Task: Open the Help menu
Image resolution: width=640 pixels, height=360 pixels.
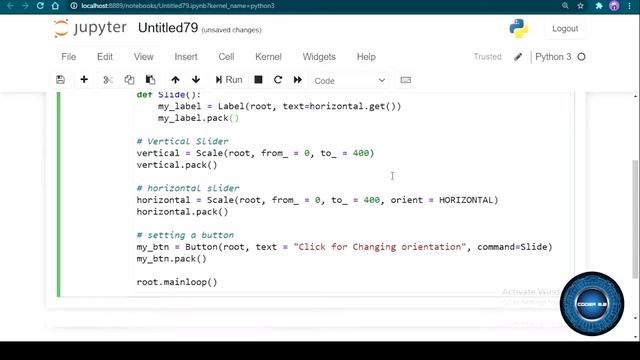Action: [366, 57]
